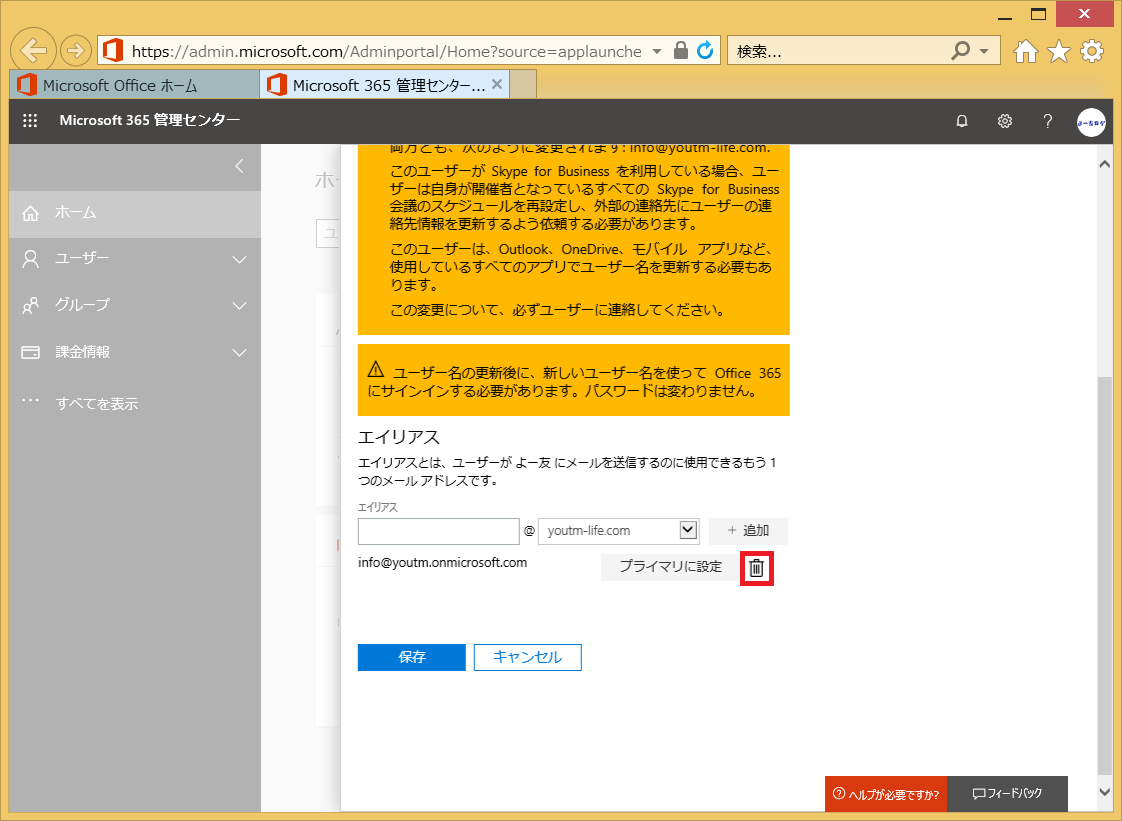Select すべてを表示 in the navigation menu
This screenshot has height=821, width=1122.
point(97,404)
